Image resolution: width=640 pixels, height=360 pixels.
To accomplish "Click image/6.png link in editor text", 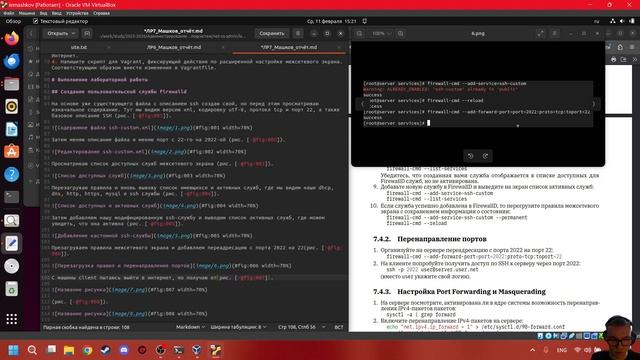I will pyautogui.click(x=212, y=266).
